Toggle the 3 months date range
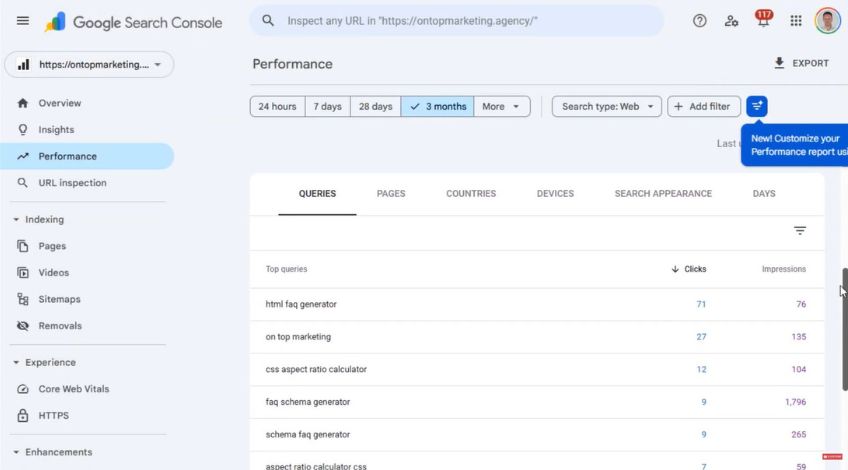The image size is (848, 470). (438, 107)
